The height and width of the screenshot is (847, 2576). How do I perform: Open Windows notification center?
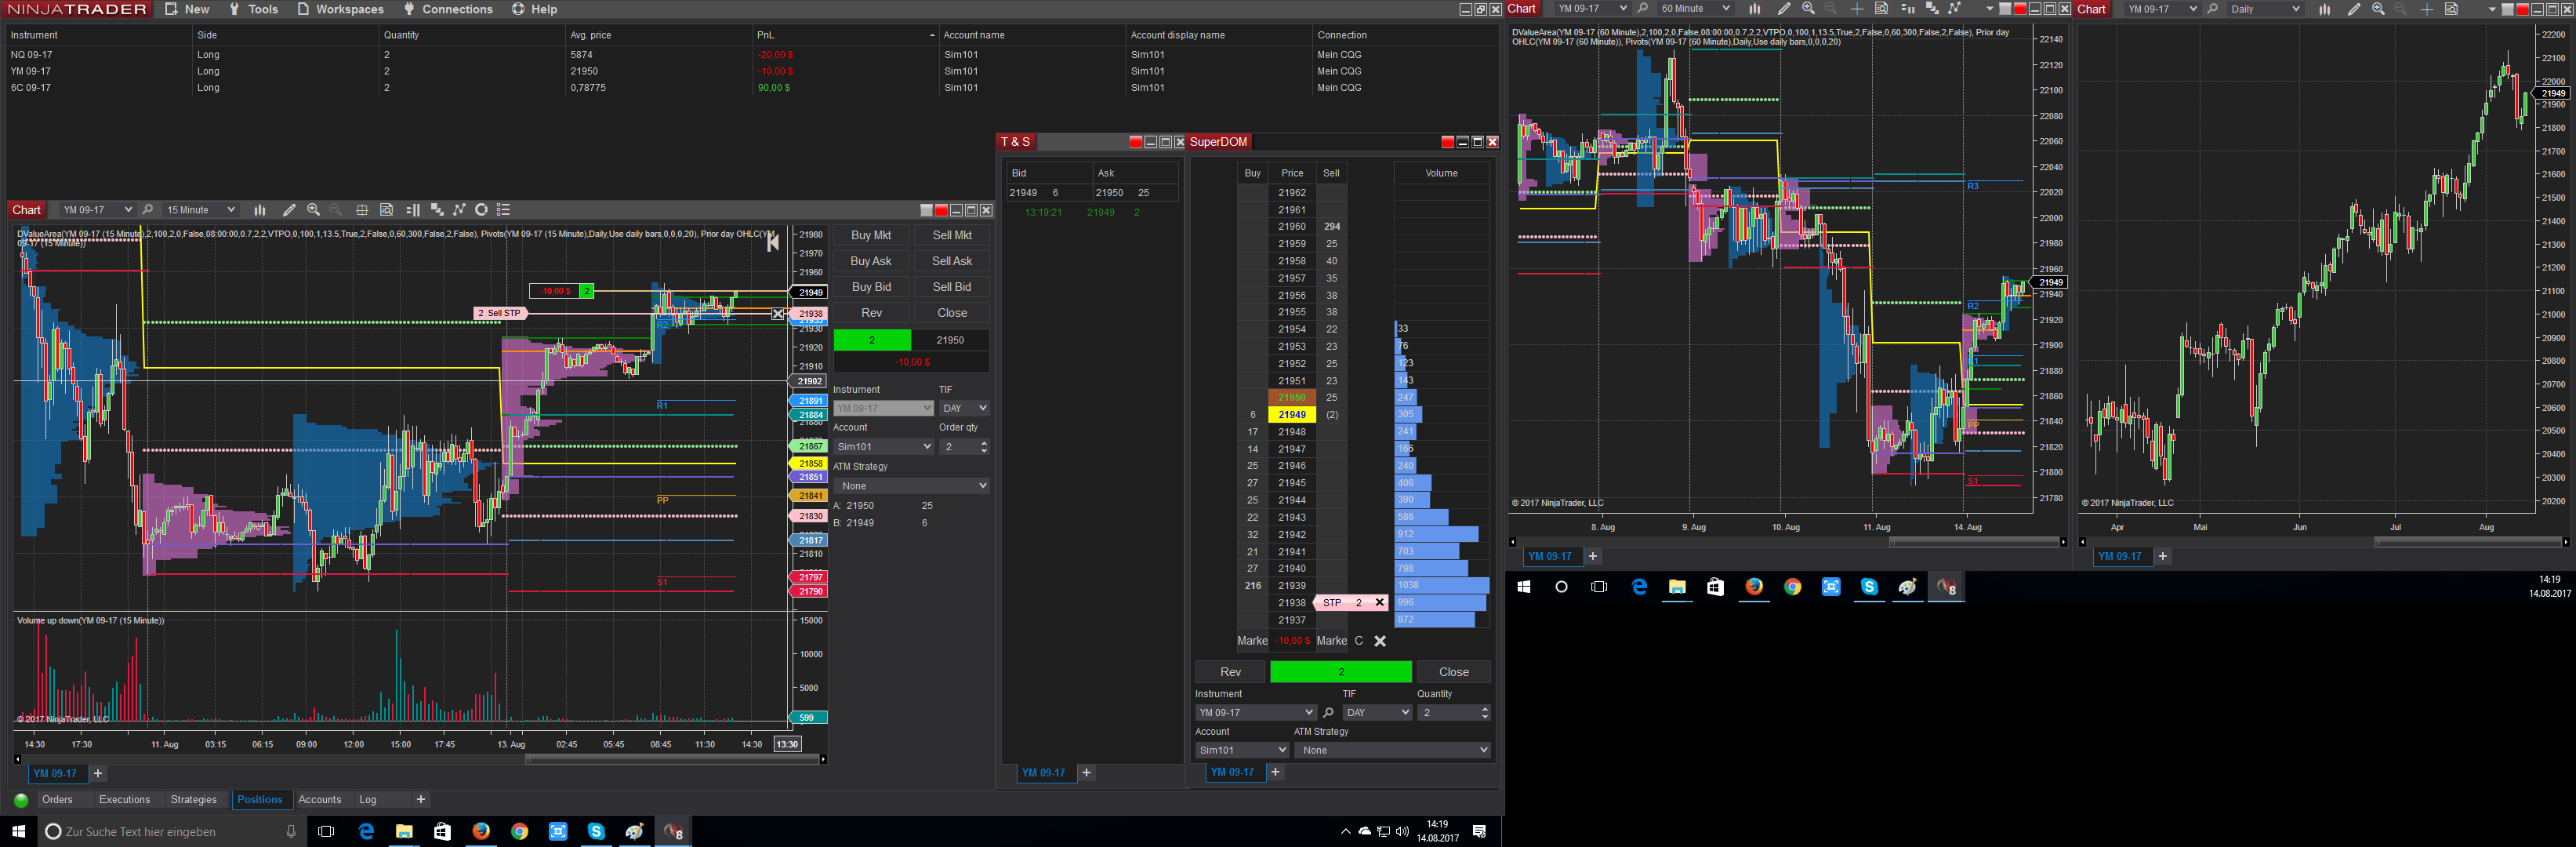(x=1480, y=831)
